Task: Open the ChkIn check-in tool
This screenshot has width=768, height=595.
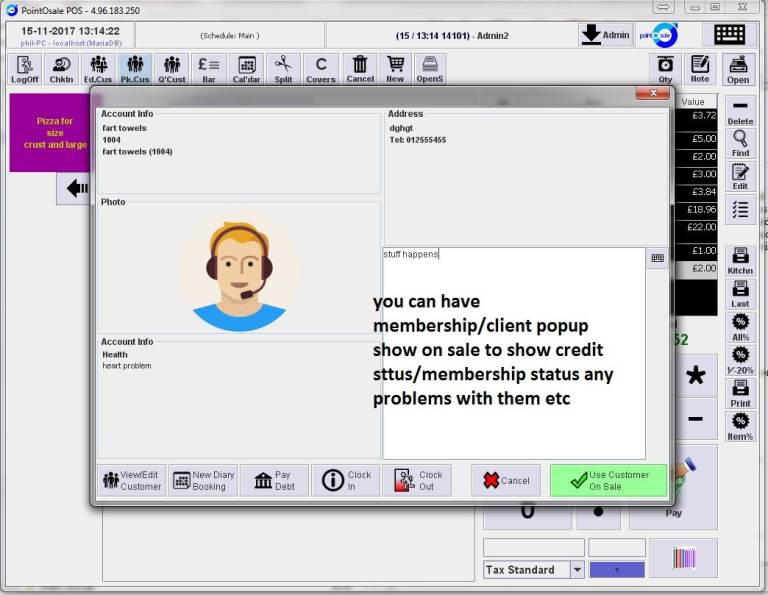Action: 61,69
